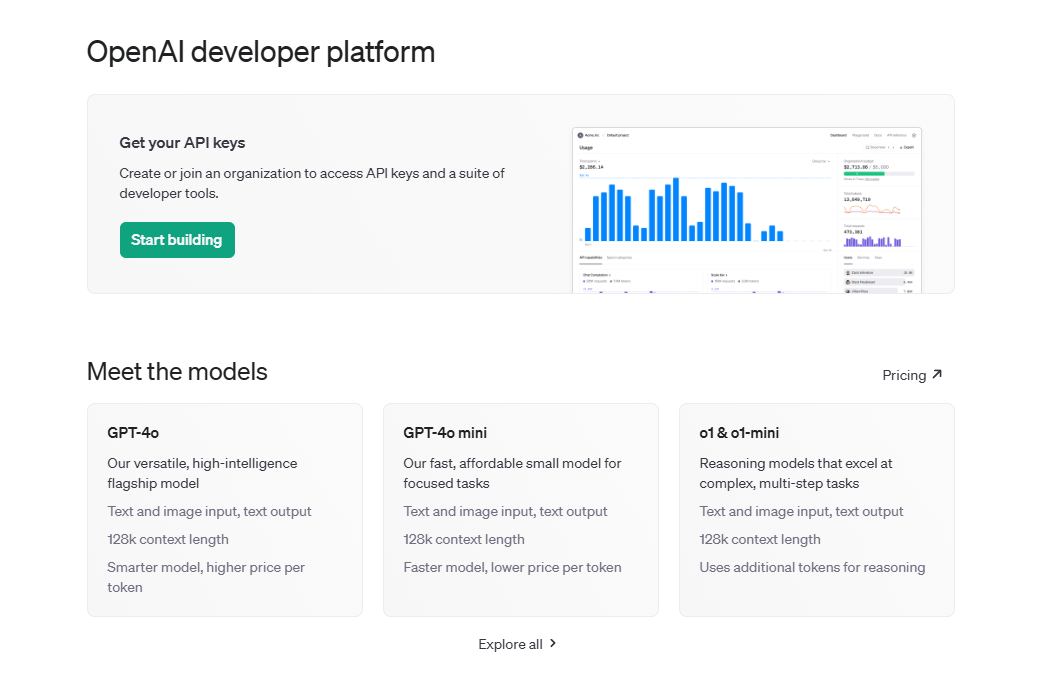Select the 'OpenAI developer platform' heading
1050x679 pixels.
(x=261, y=52)
